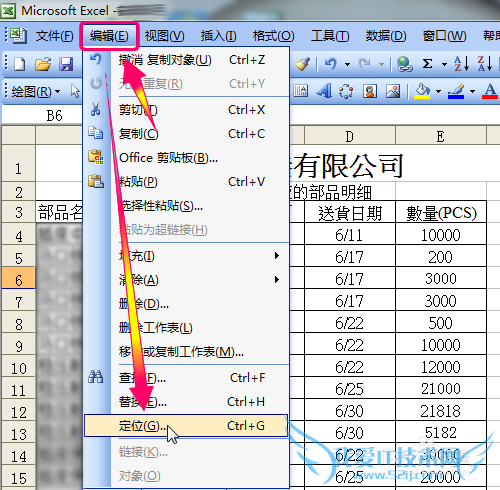This screenshot has width=500, height=490.
Task: Click the Name Box showing B6
Action: pos(42,115)
